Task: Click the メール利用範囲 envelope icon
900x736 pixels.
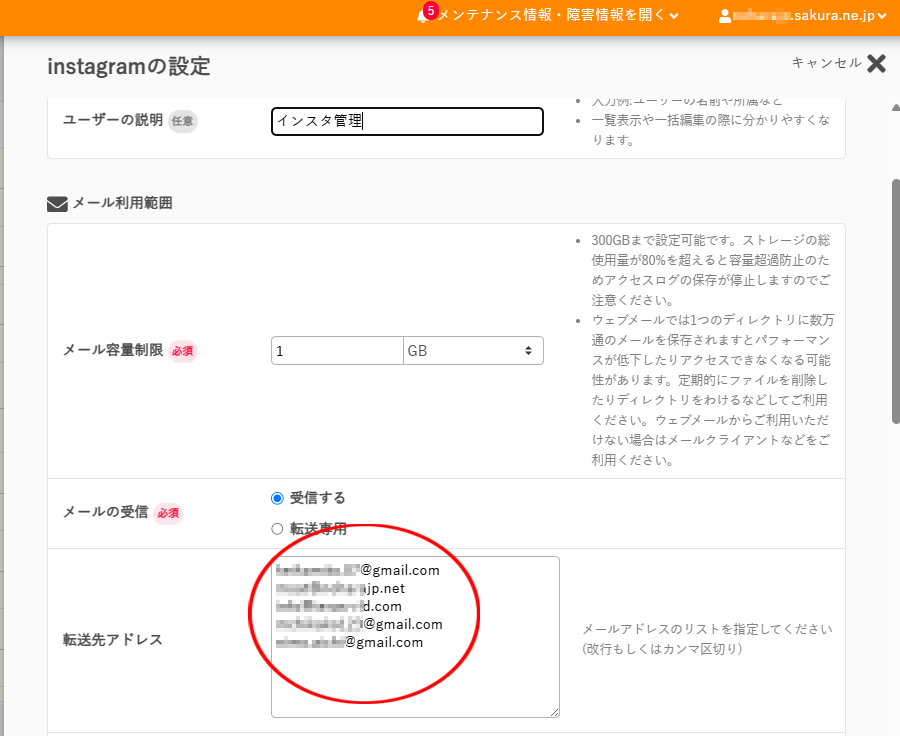Action: pyautogui.click(x=57, y=204)
